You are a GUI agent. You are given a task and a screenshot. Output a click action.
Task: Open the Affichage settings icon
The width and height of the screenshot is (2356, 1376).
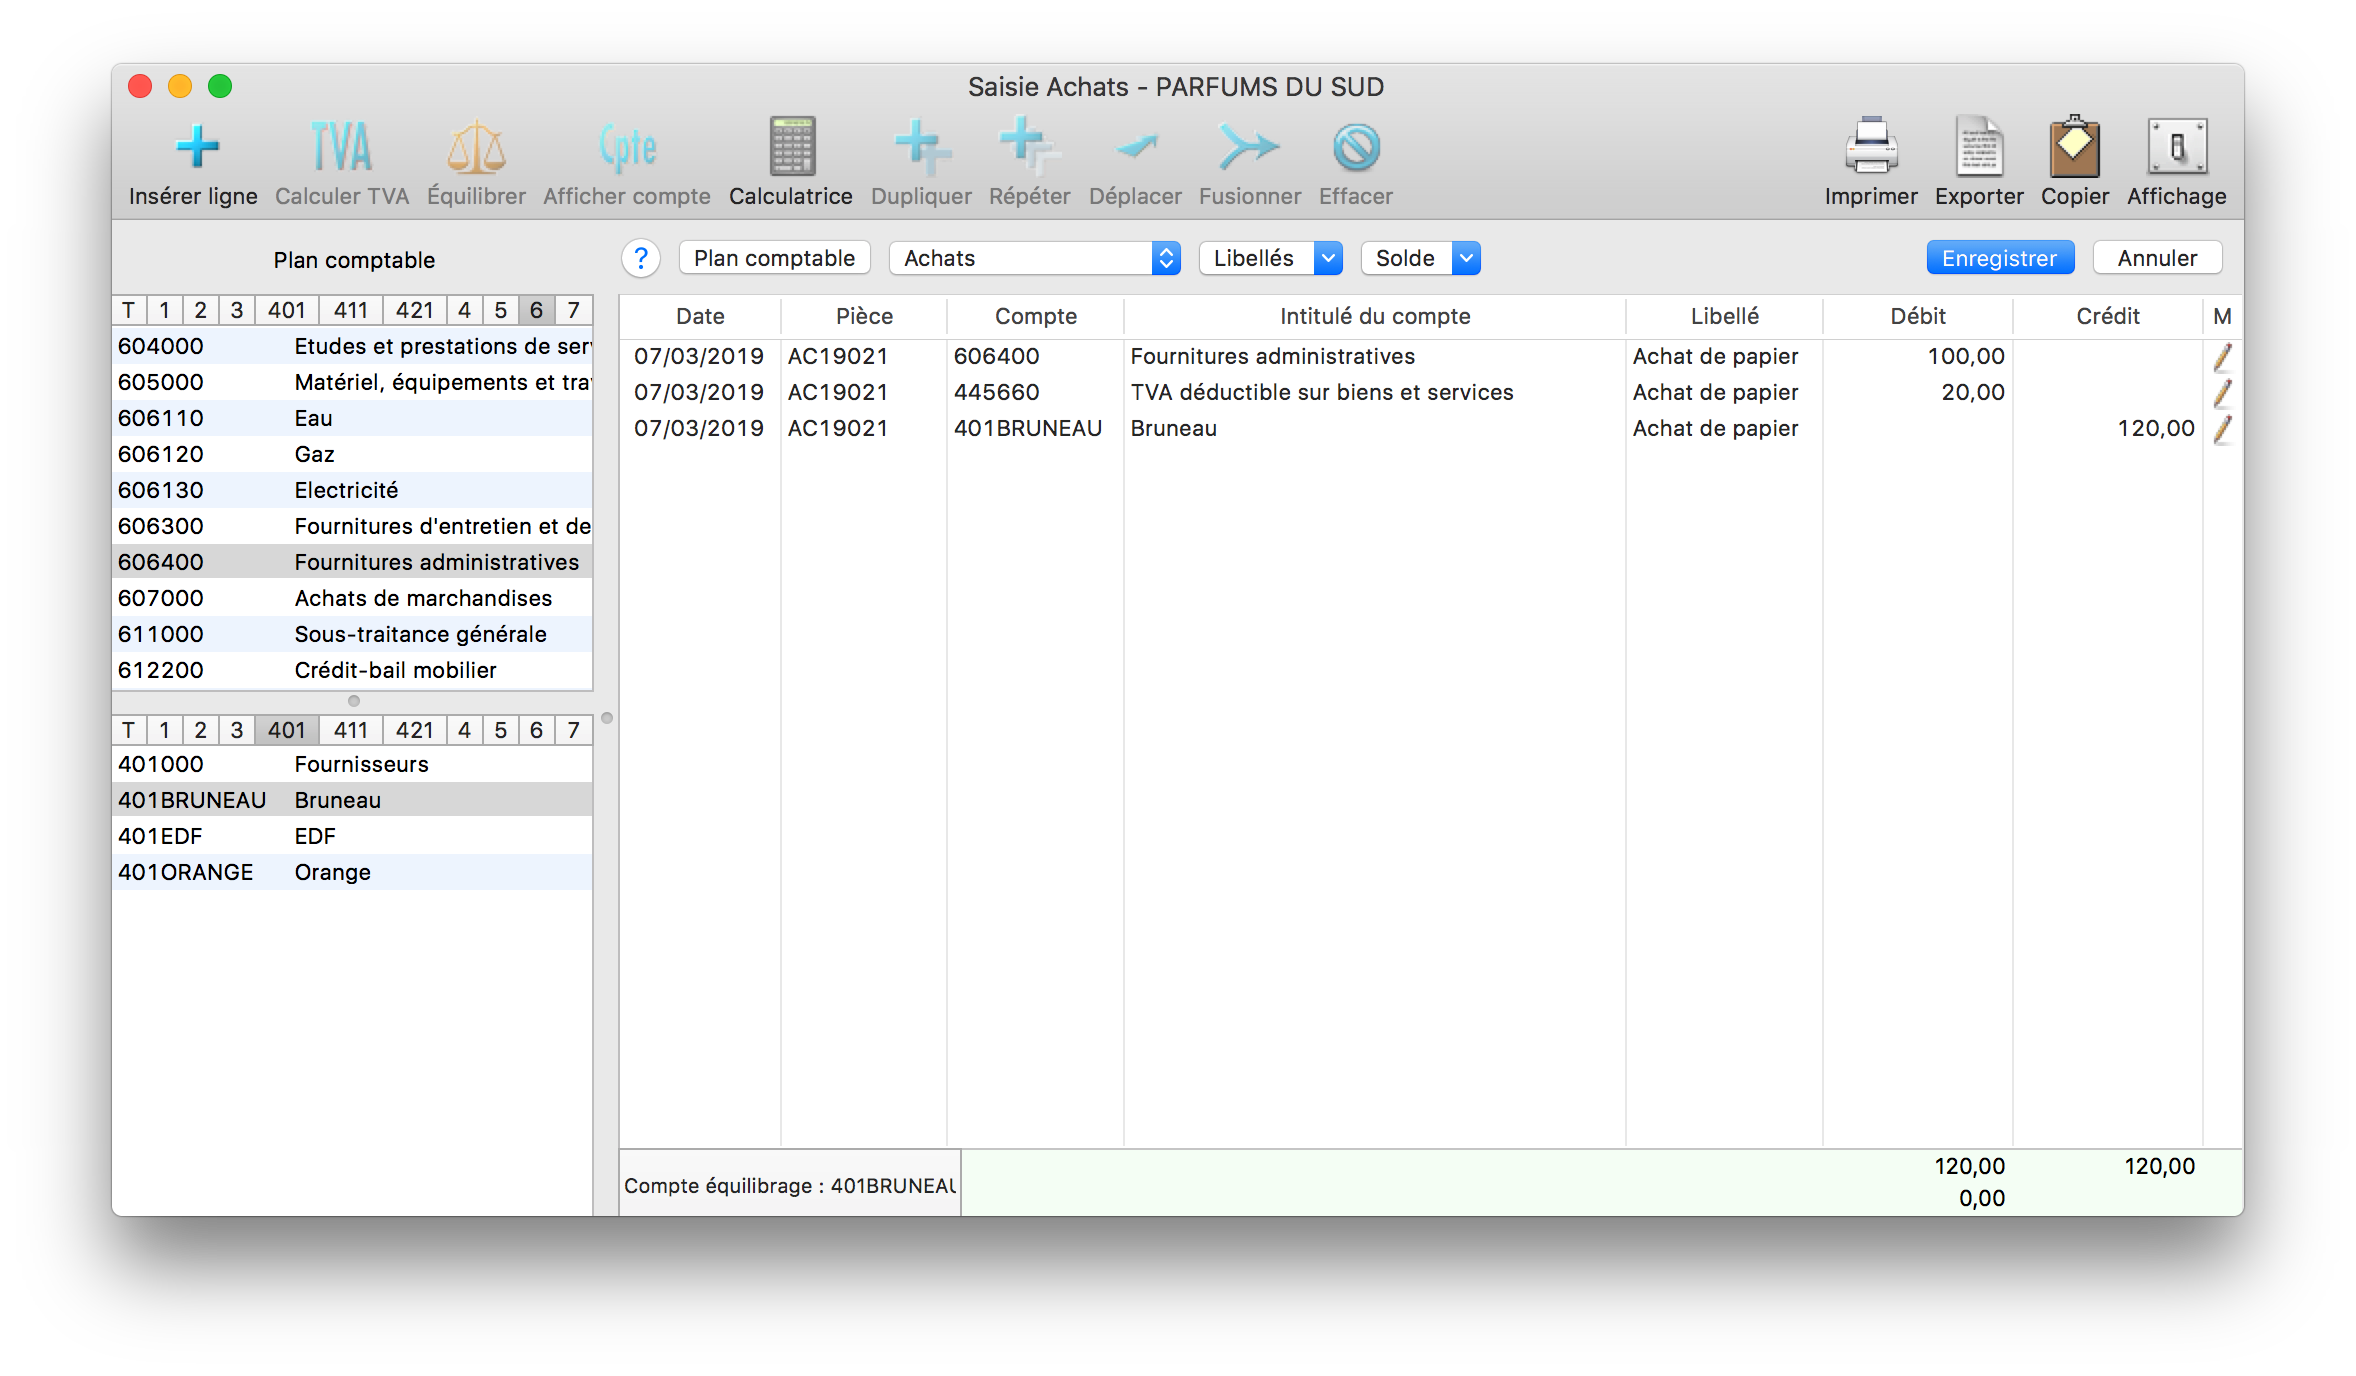coord(2176,147)
